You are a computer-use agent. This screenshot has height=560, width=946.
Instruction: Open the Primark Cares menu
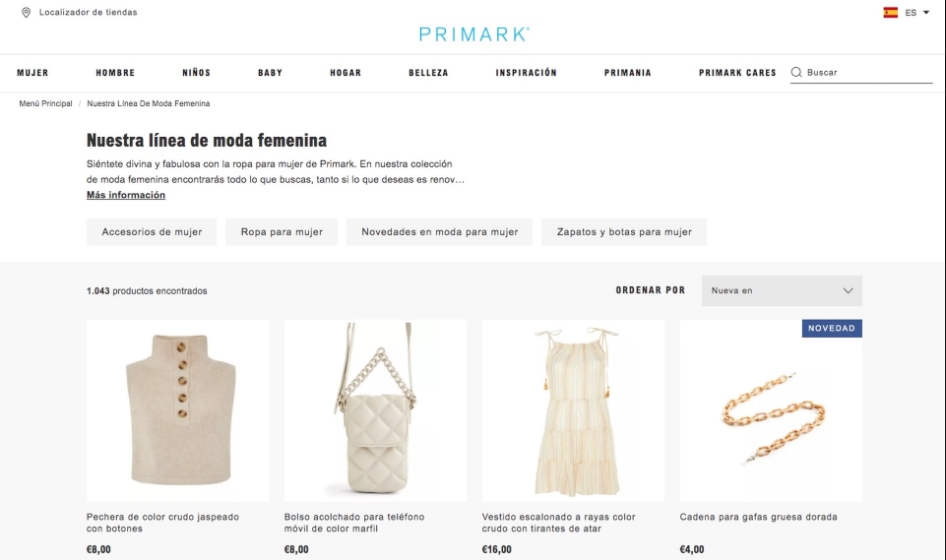[737, 73]
